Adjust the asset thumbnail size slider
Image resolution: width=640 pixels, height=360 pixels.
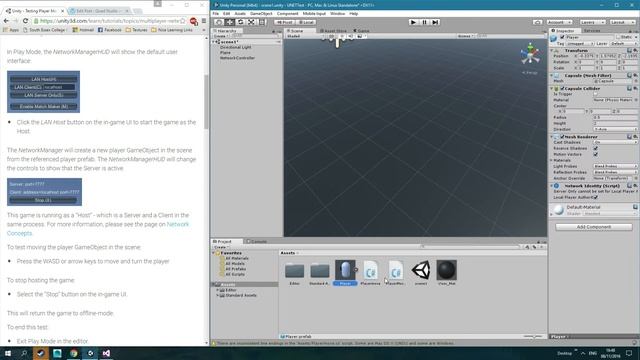coord(533,336)
